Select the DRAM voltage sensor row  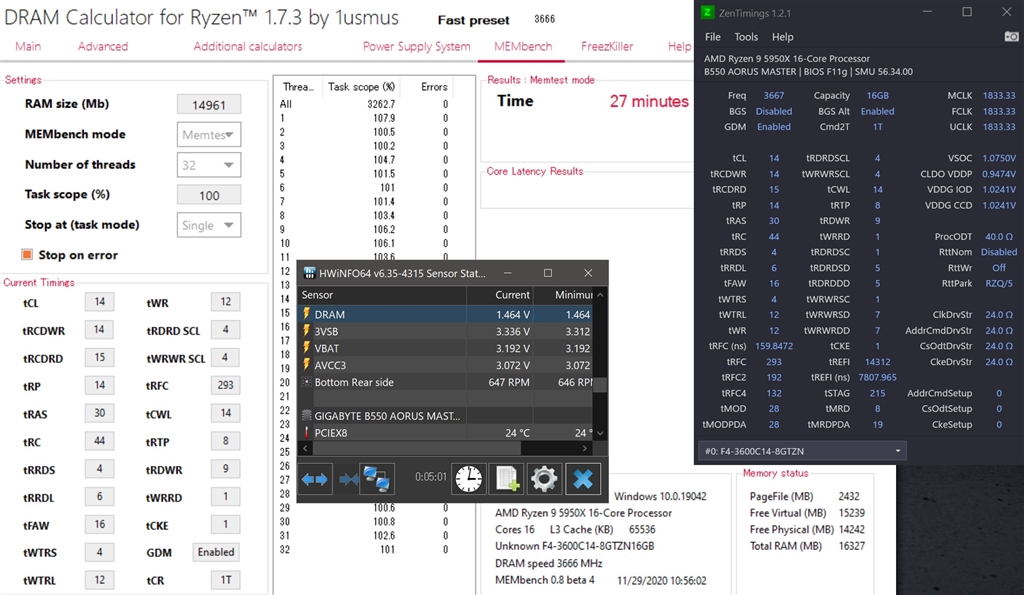447,314
